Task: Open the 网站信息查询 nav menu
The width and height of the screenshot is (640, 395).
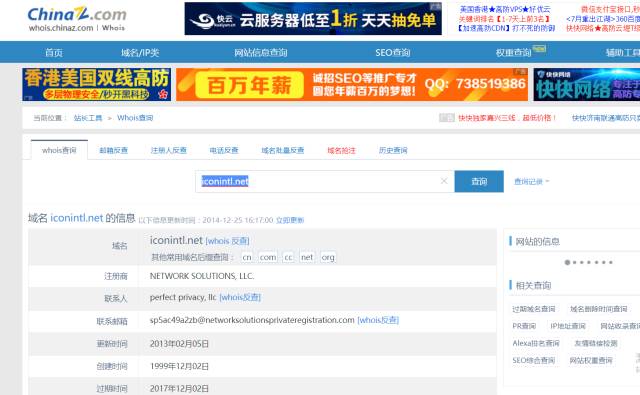Action: click(x=260, y=52)
